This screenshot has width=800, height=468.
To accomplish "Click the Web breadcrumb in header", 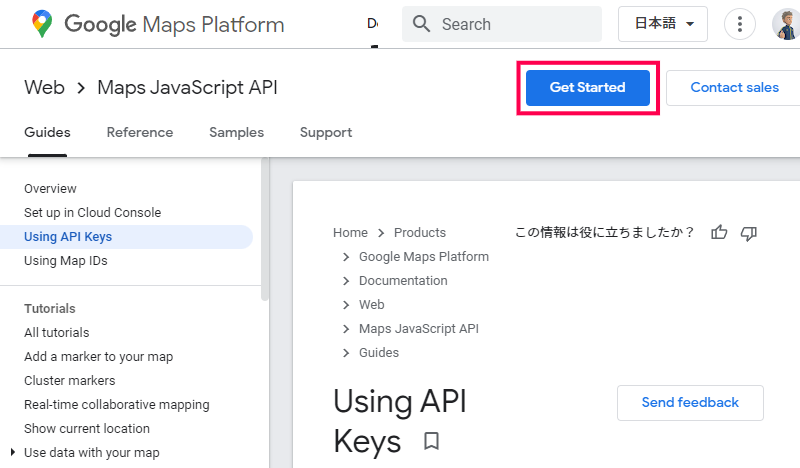I will 44,87.
